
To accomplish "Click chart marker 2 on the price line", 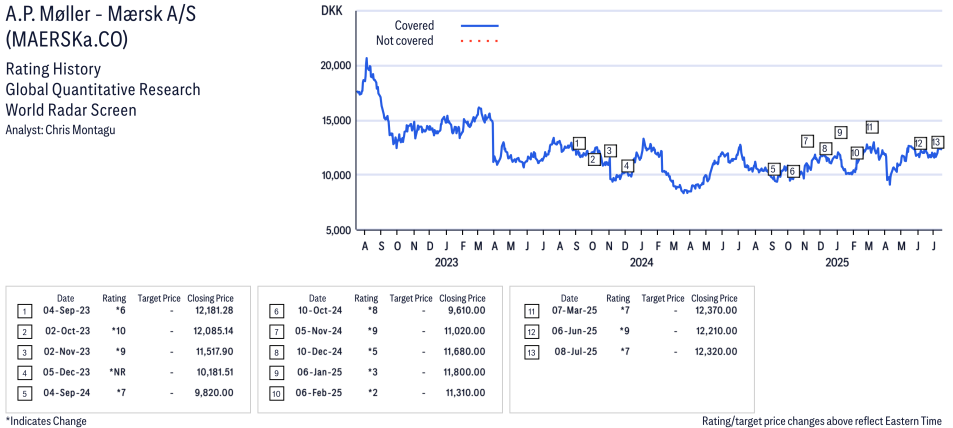I will 594,160.
